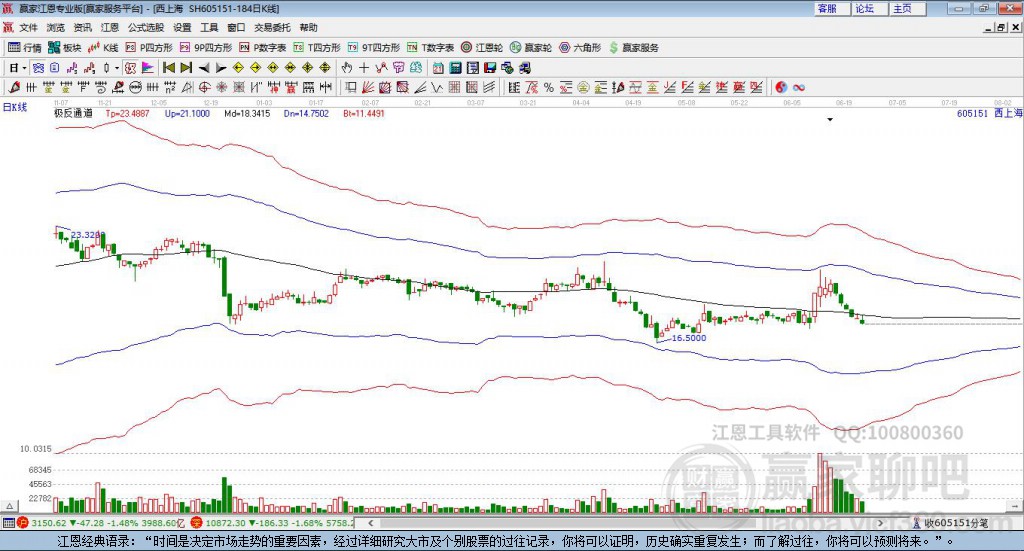The height and width of the screenshot is (551, 1024).
Task: Click the 日K线 period label
Action: [14, 108]
